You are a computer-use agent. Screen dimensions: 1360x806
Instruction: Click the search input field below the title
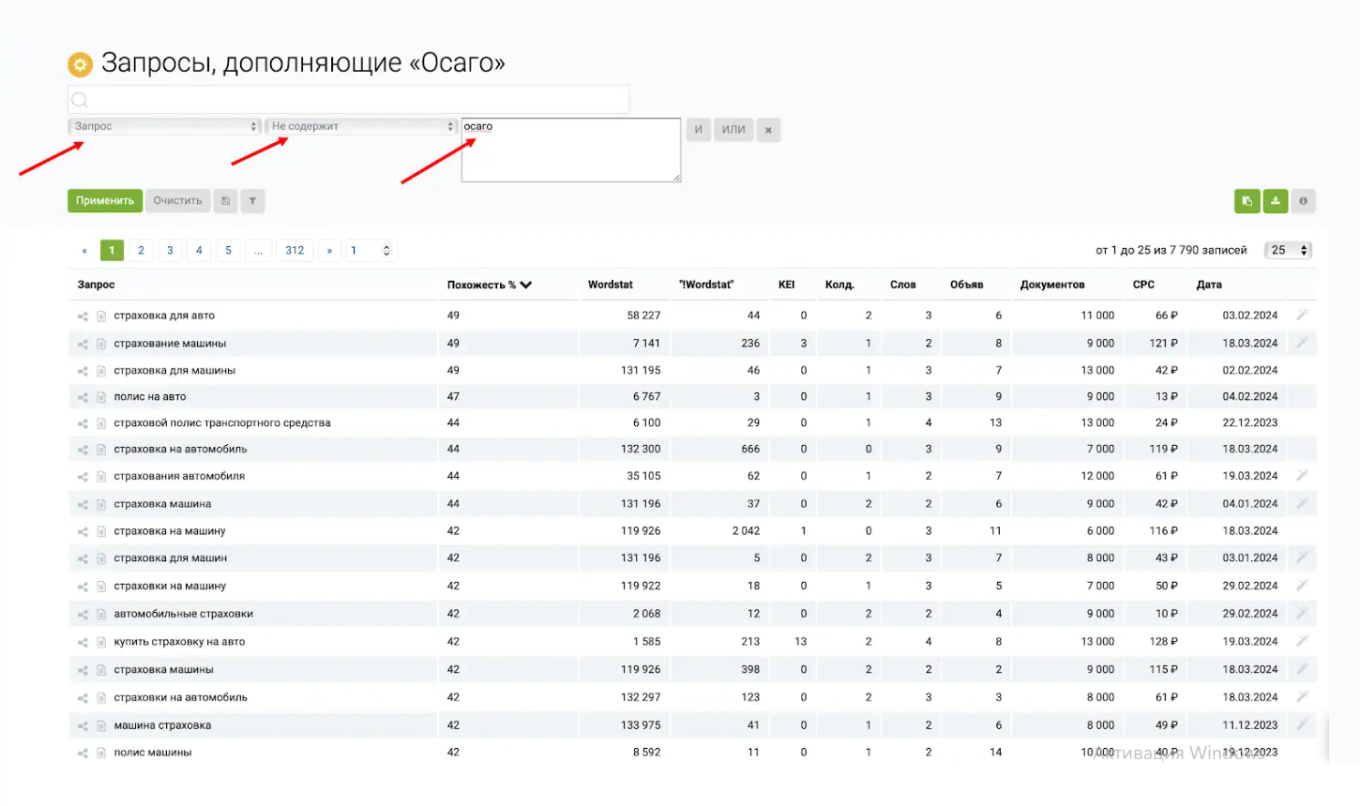coord(348,100)
